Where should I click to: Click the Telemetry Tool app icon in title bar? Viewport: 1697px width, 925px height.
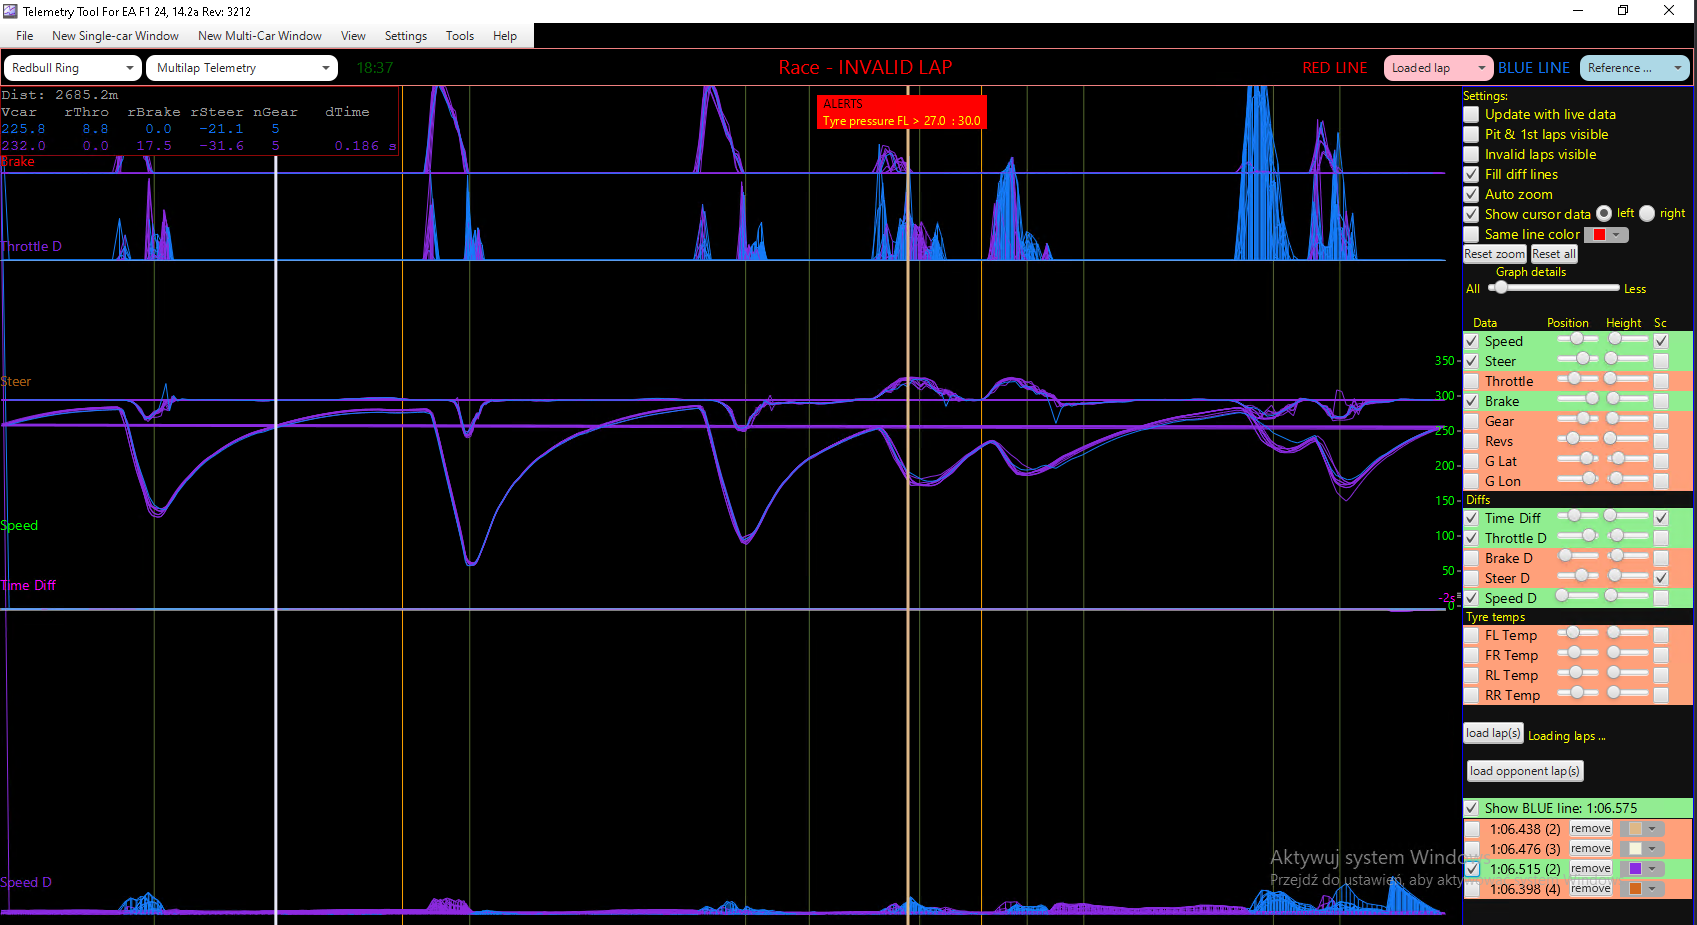coord(10,11)
